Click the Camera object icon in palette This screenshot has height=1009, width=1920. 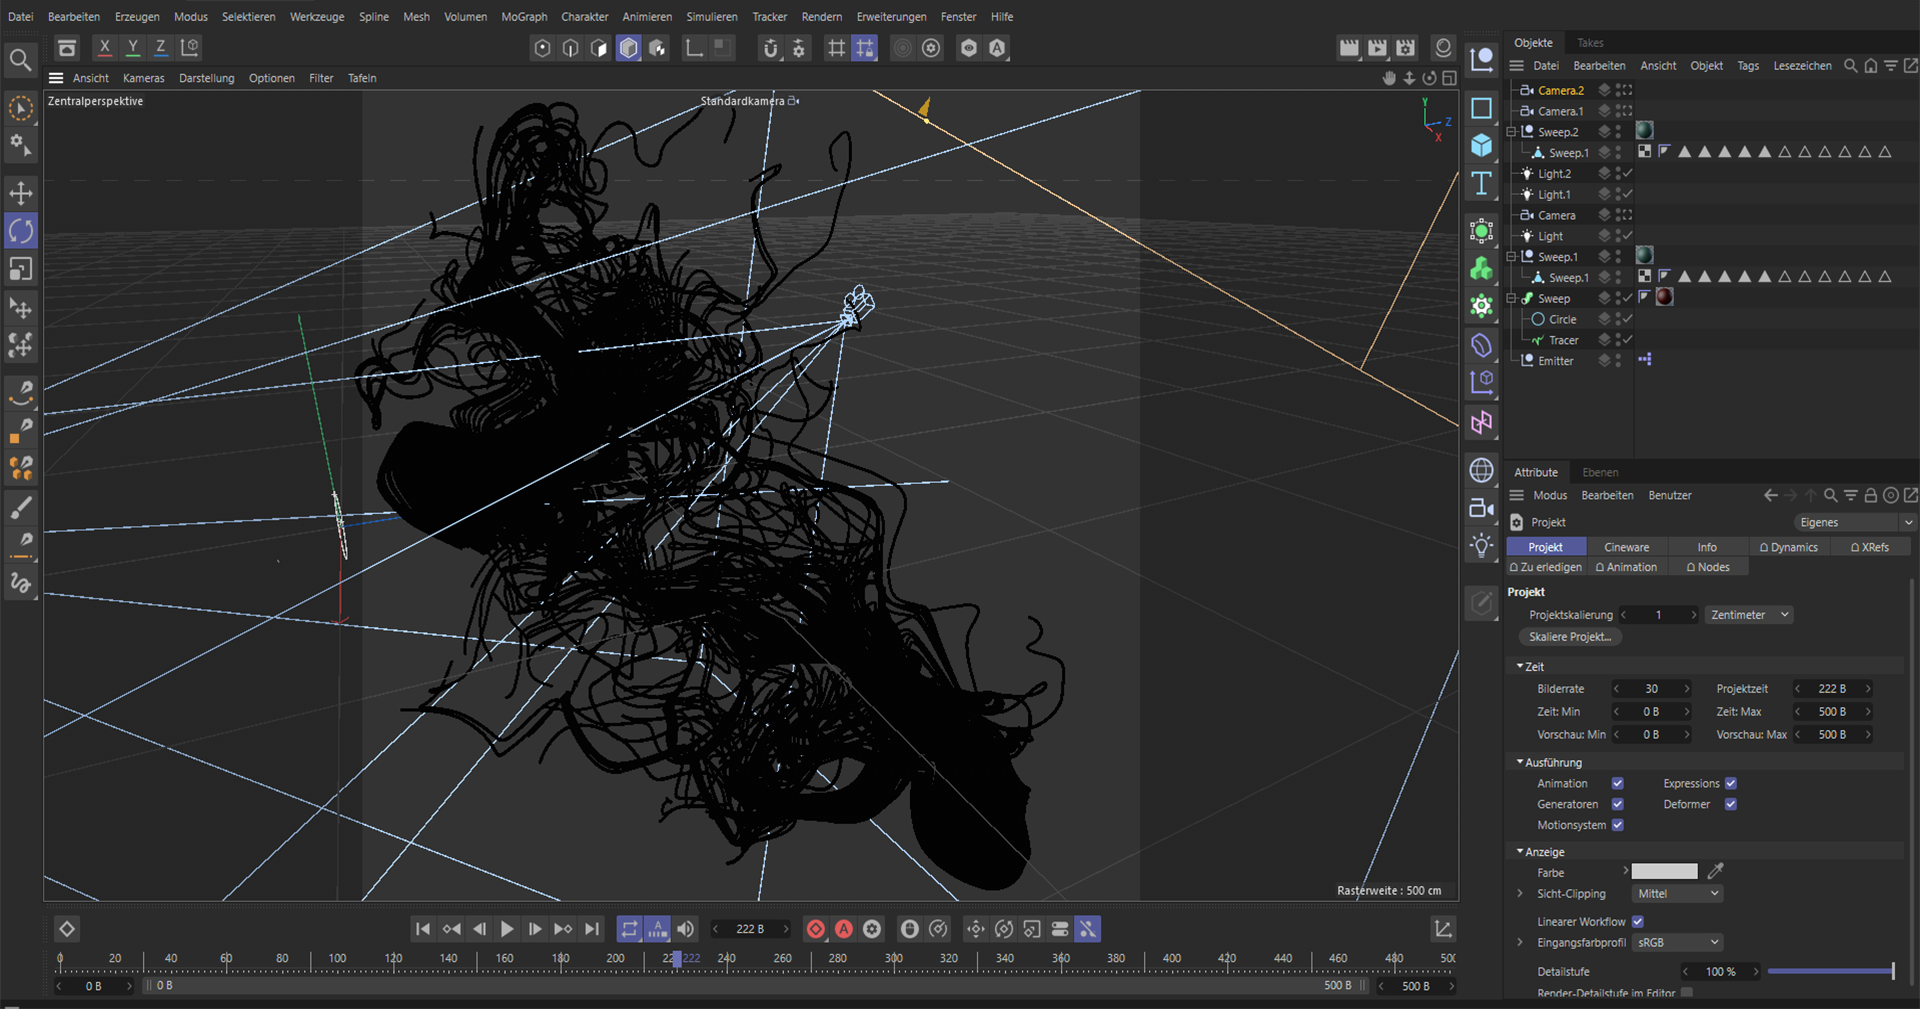tap(1481, 508)
